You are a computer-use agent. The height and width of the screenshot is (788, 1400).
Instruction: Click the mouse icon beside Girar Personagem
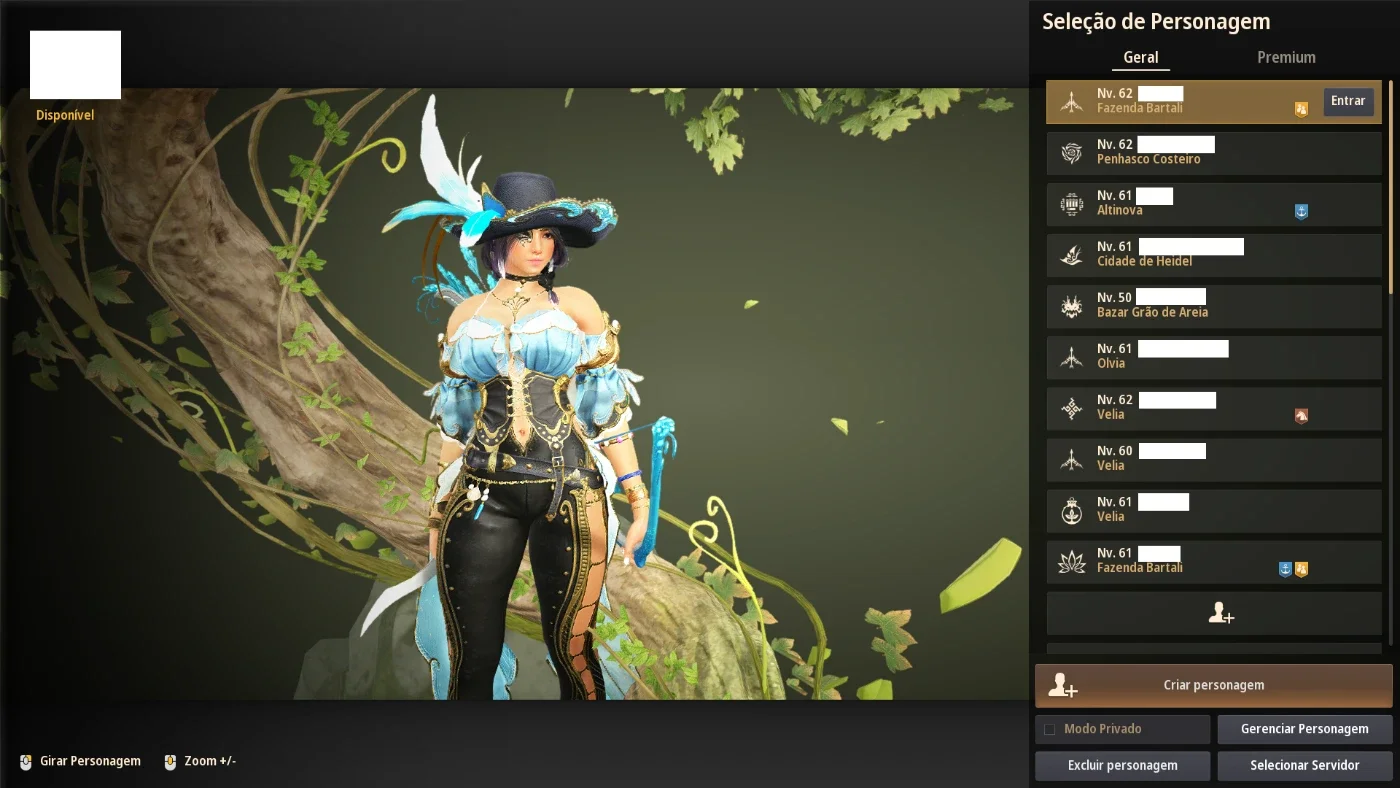tap(26, 762)
